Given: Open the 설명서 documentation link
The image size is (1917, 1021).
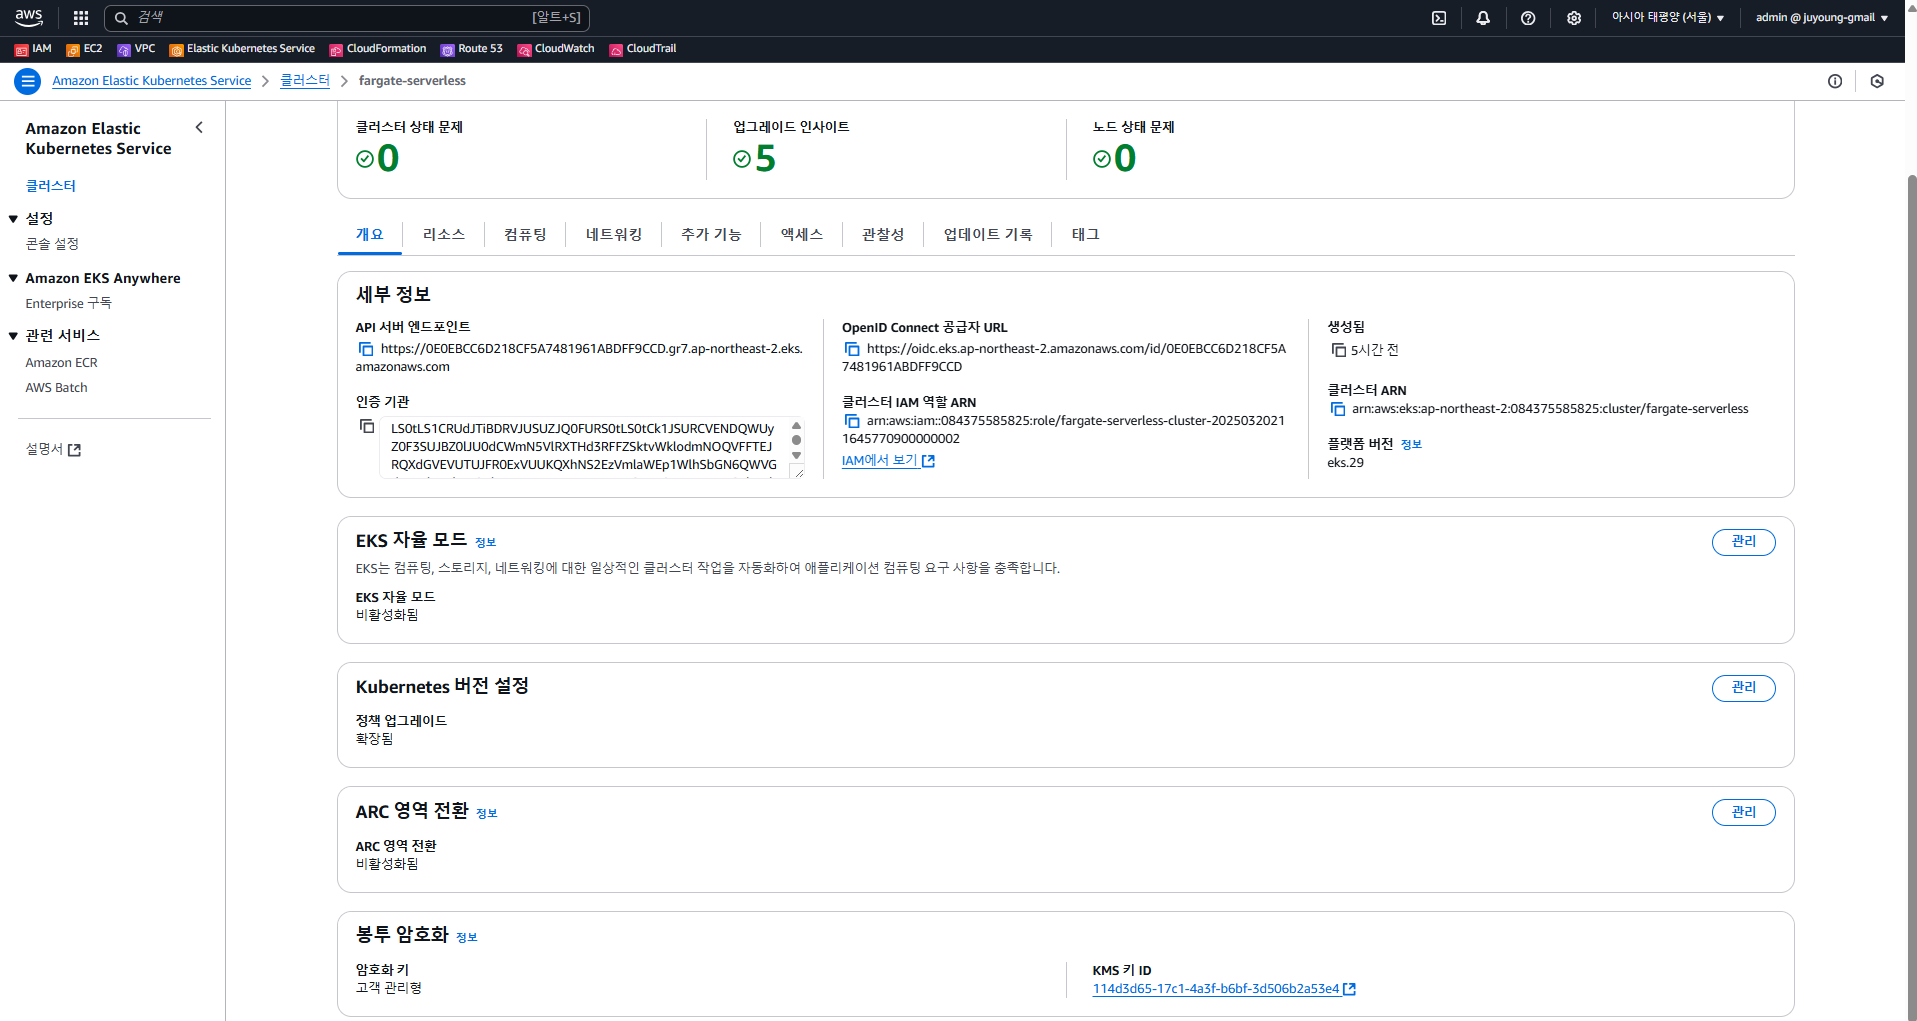Looking at the screenshot, I should [x=53, y=450].
